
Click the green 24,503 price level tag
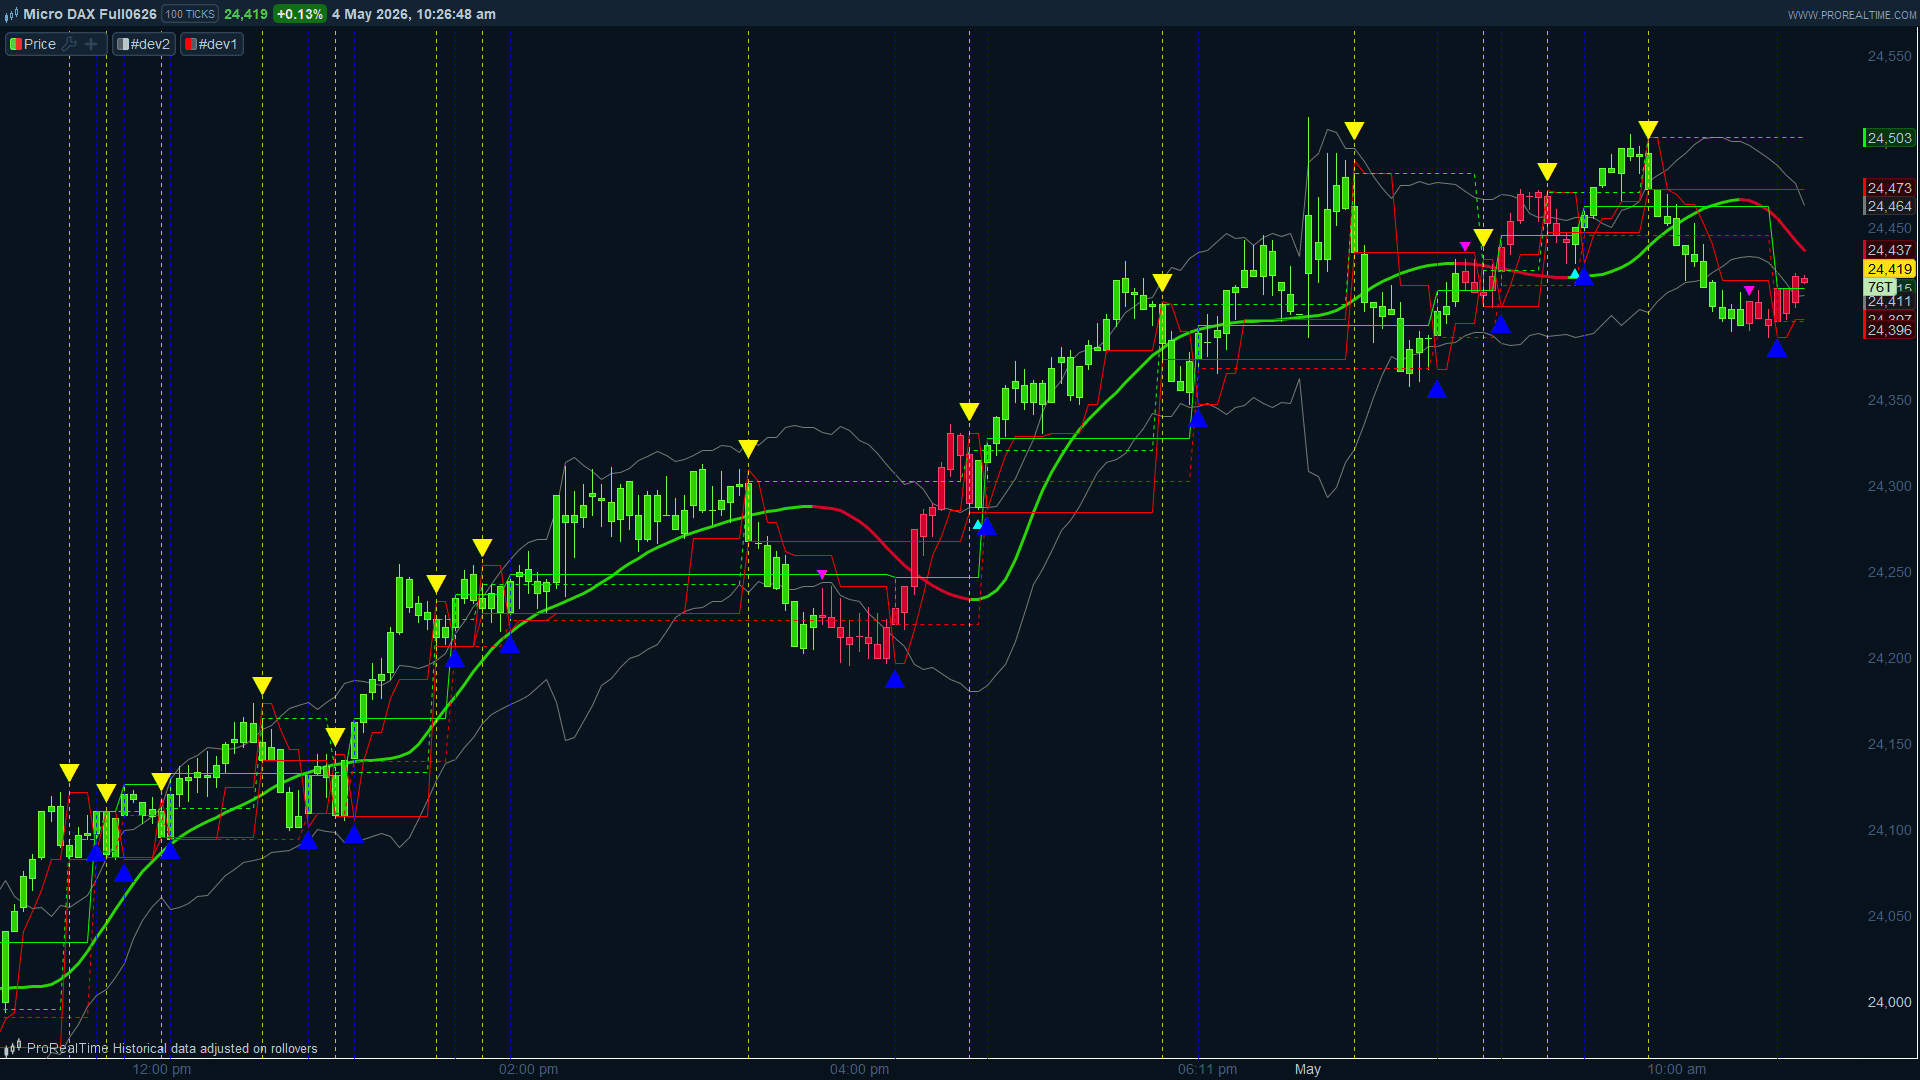(x=1889, y=138)
